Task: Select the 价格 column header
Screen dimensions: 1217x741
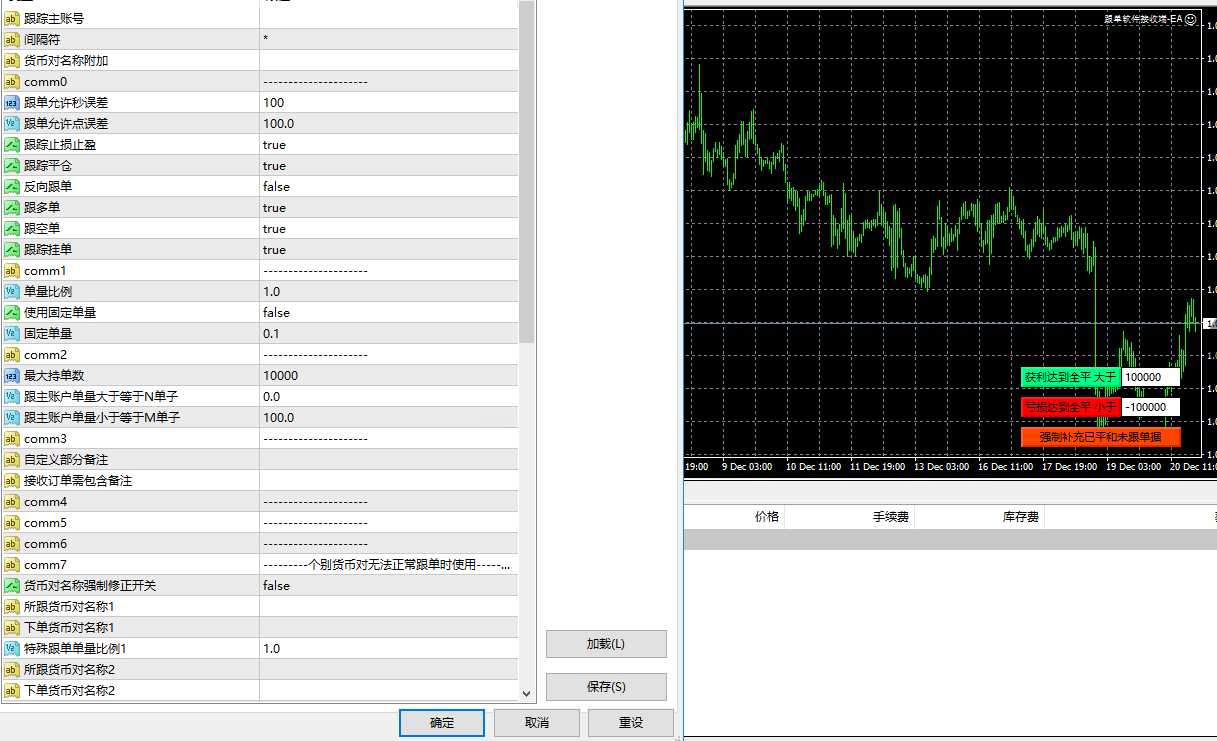Action: coord(766,517)
